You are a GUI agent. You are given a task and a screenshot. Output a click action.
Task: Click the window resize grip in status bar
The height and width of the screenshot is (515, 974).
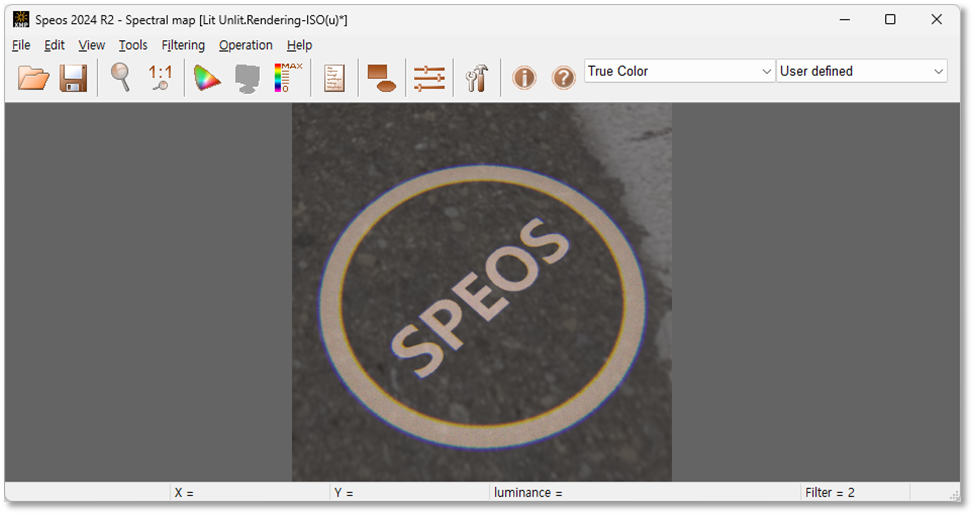click(x=954, y=494)
